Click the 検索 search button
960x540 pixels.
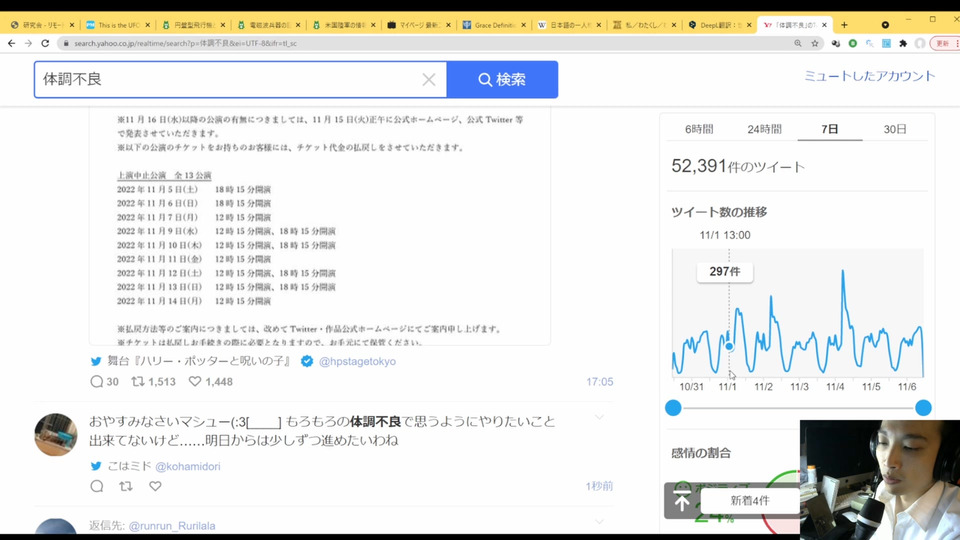pyautogui.click(x=502, y=80)
